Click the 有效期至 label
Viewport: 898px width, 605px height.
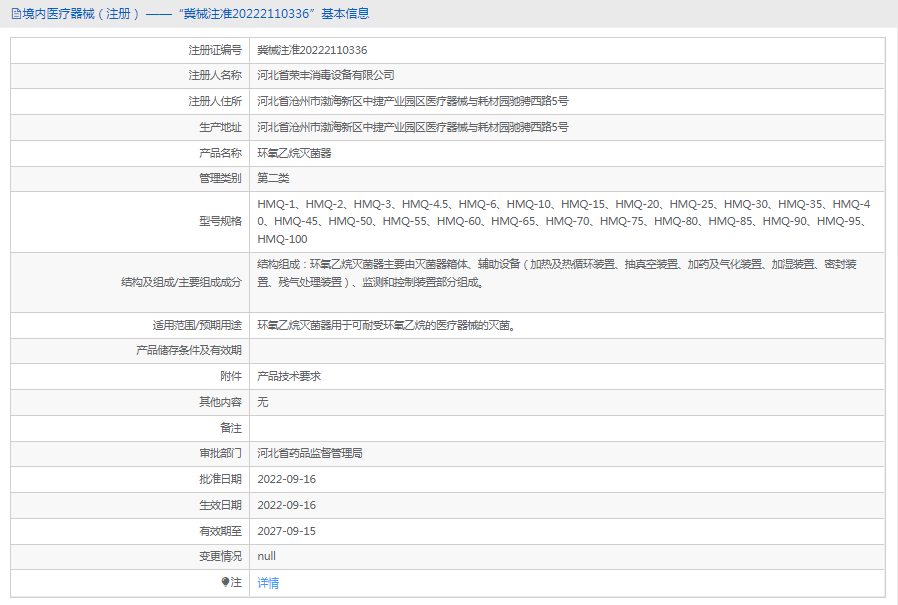pos(220,531)
